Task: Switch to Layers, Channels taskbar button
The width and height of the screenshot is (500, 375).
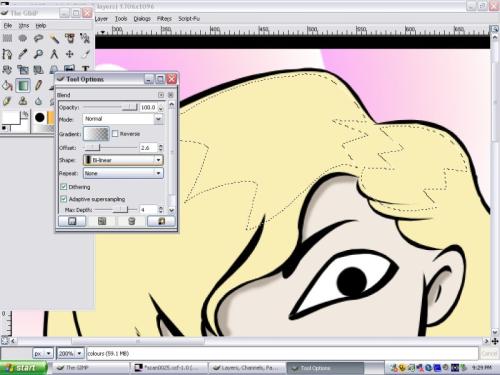Action: pyautogui.click(x=247, y=368)
